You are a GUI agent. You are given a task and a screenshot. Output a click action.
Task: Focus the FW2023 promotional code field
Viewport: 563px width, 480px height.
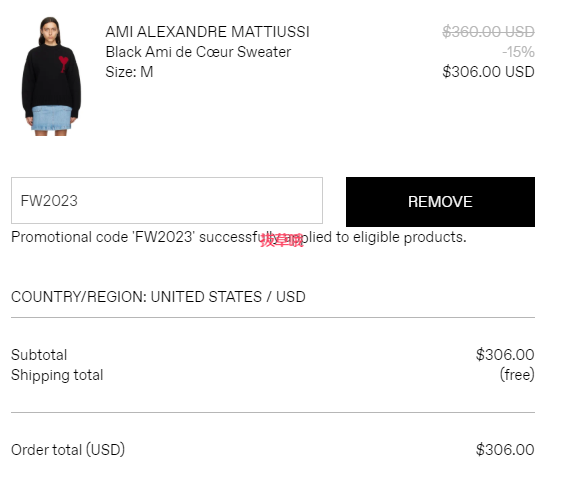coord(167,200)
